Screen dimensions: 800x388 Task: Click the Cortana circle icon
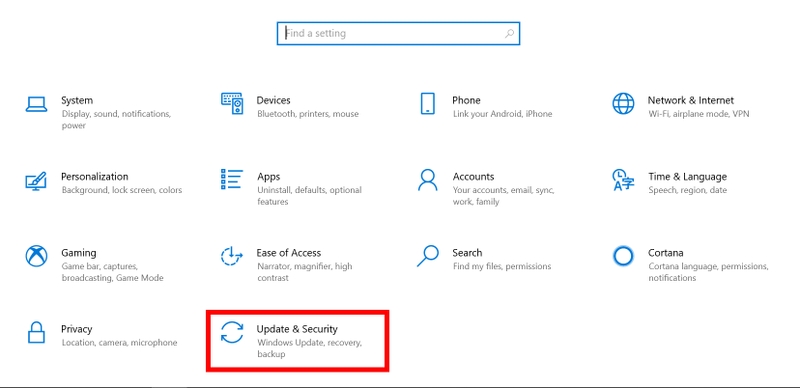pos(623,256)
